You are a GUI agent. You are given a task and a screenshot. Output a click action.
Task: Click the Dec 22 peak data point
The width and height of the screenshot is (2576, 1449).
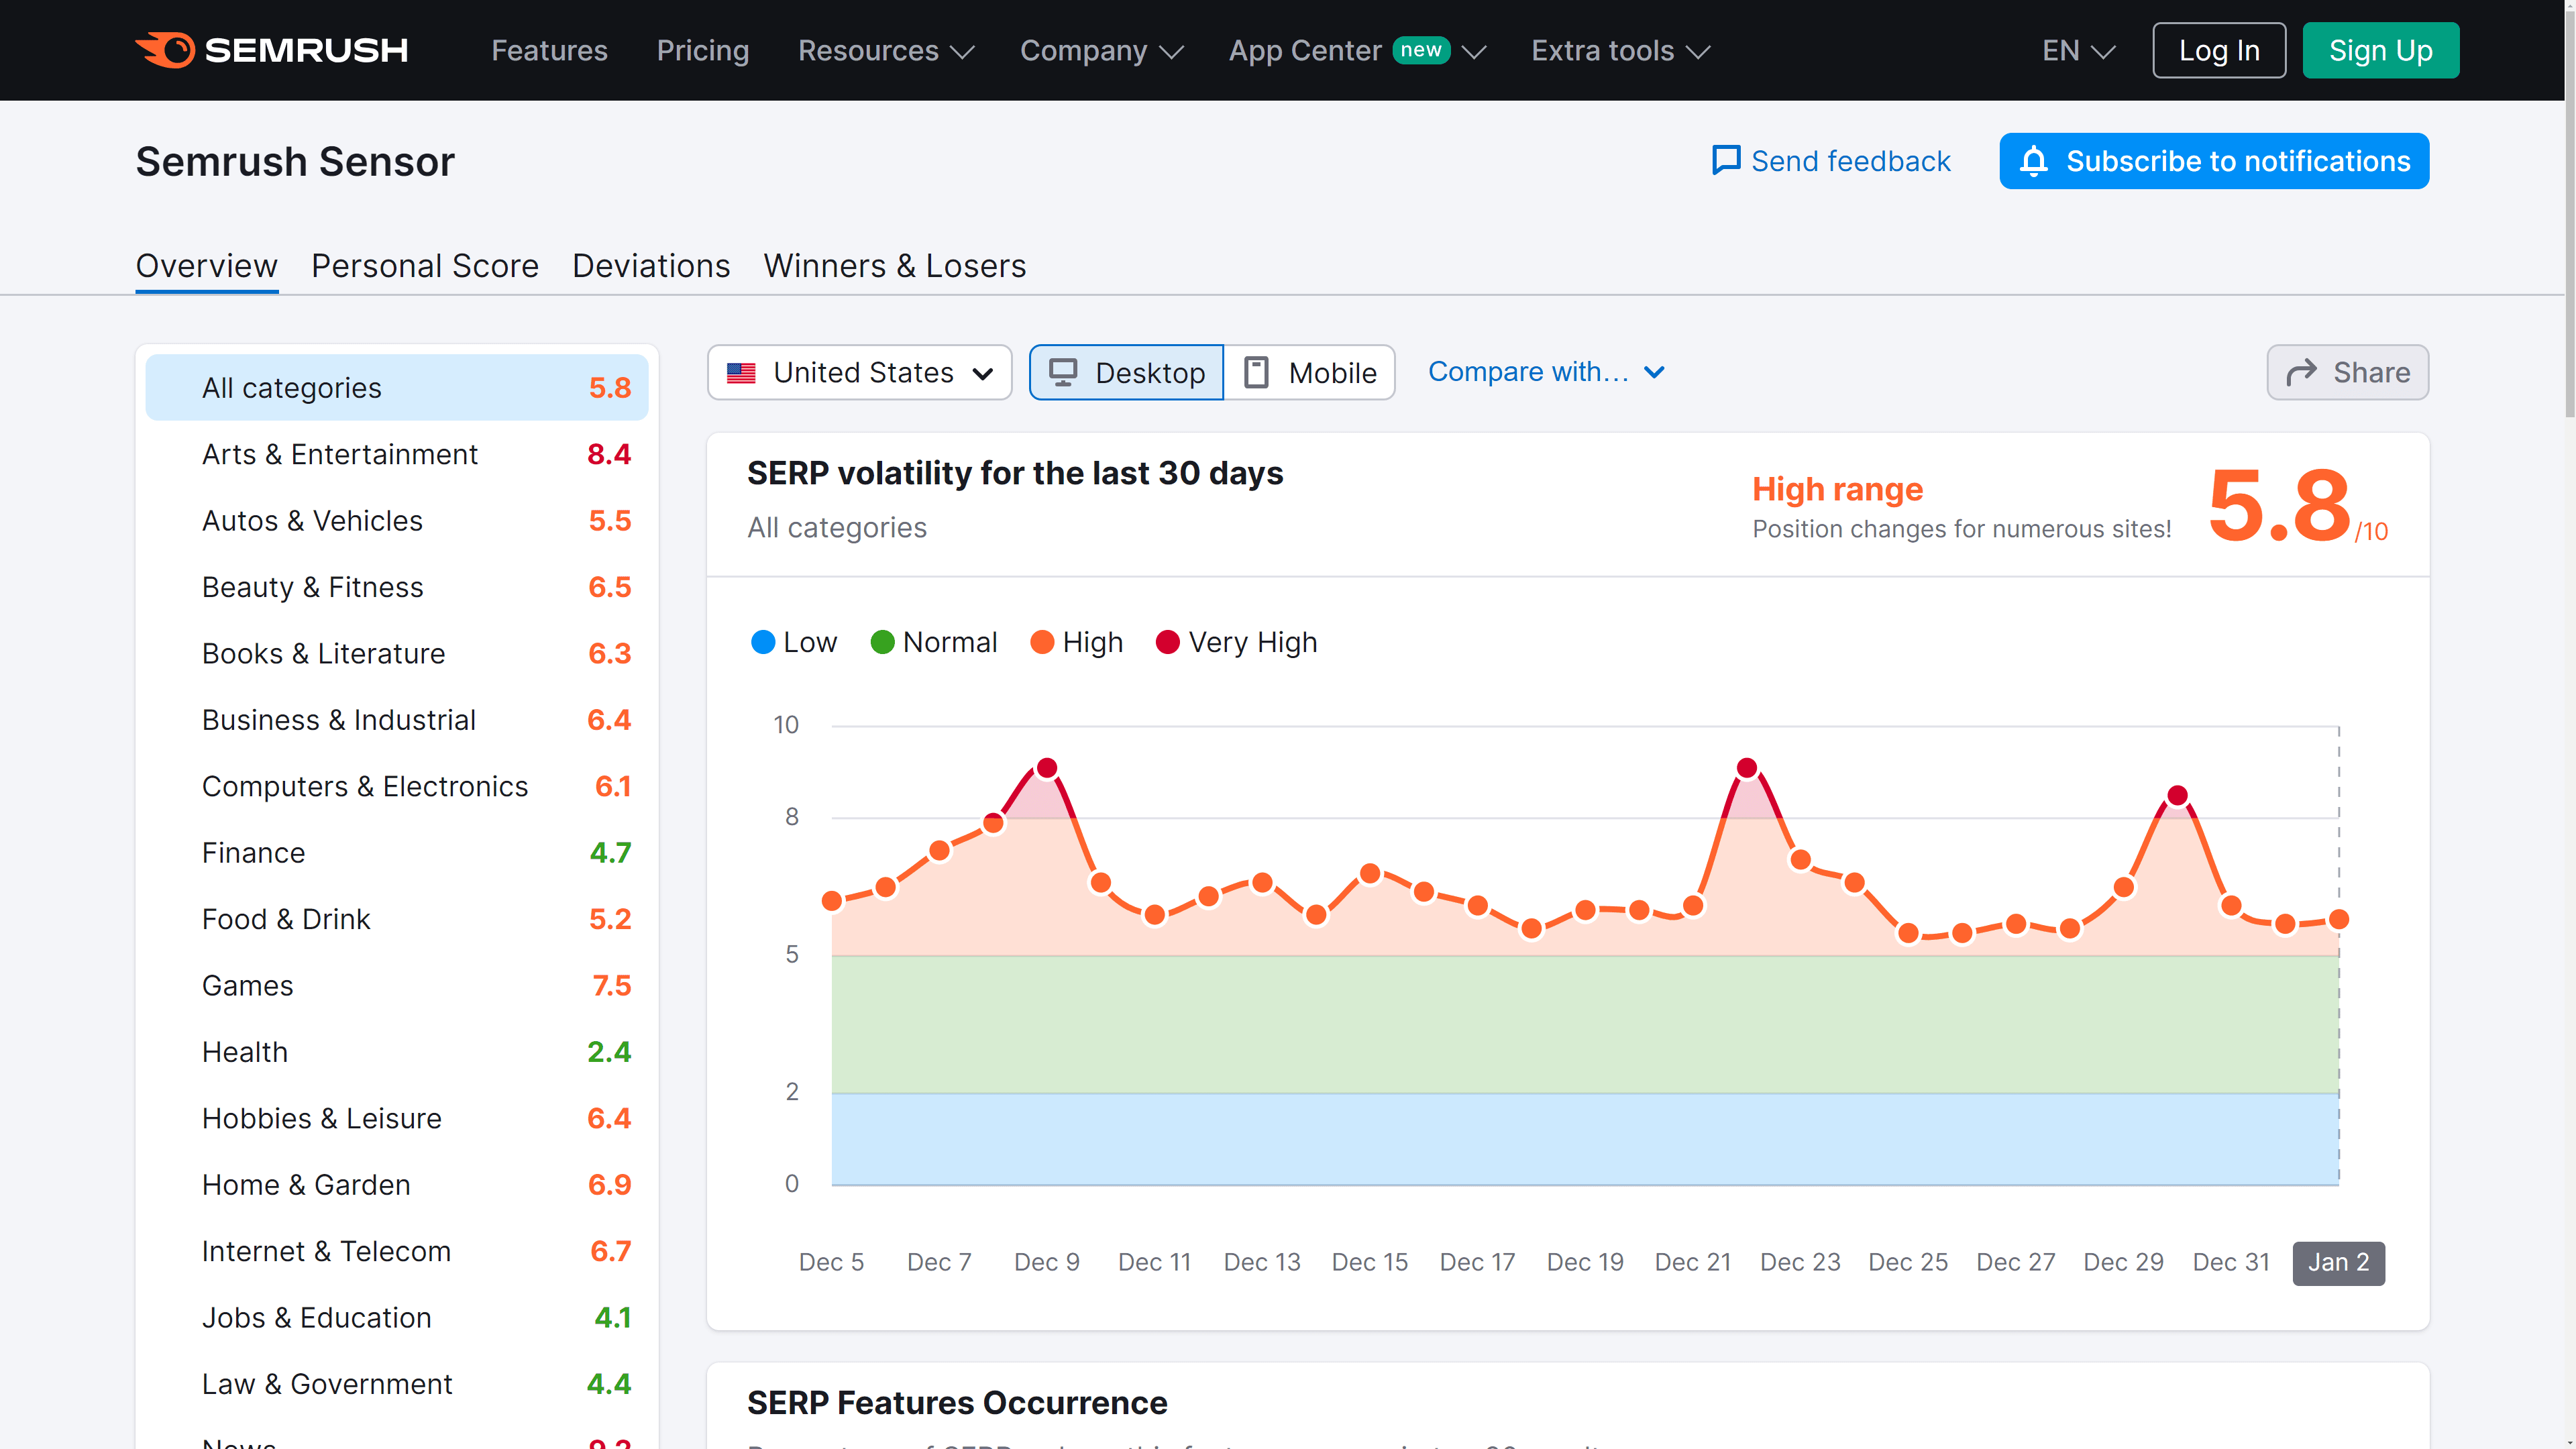tap(1747, 768)
